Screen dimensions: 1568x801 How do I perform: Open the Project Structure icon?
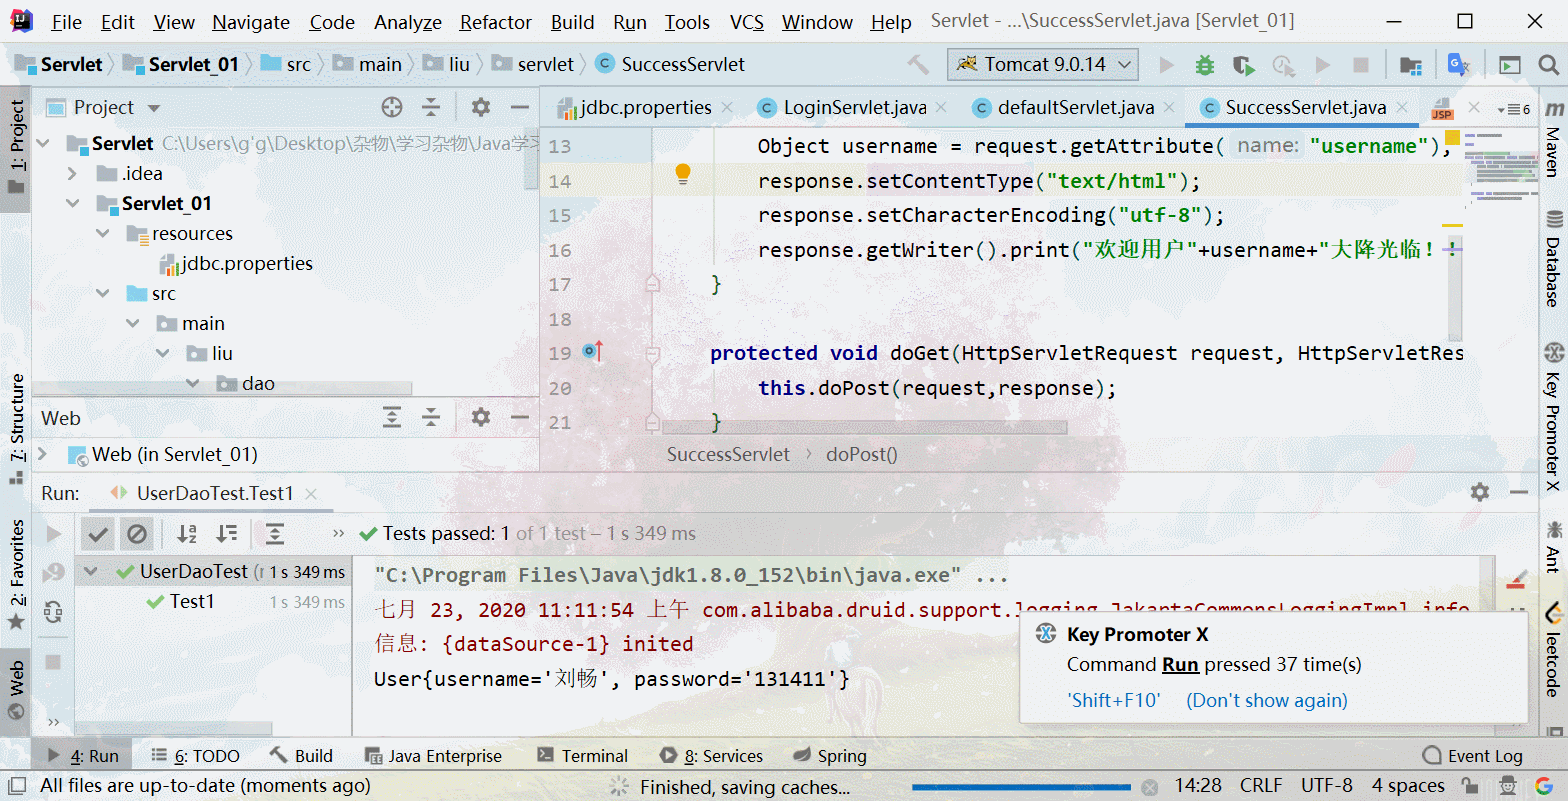click(x=1411, y=65)
